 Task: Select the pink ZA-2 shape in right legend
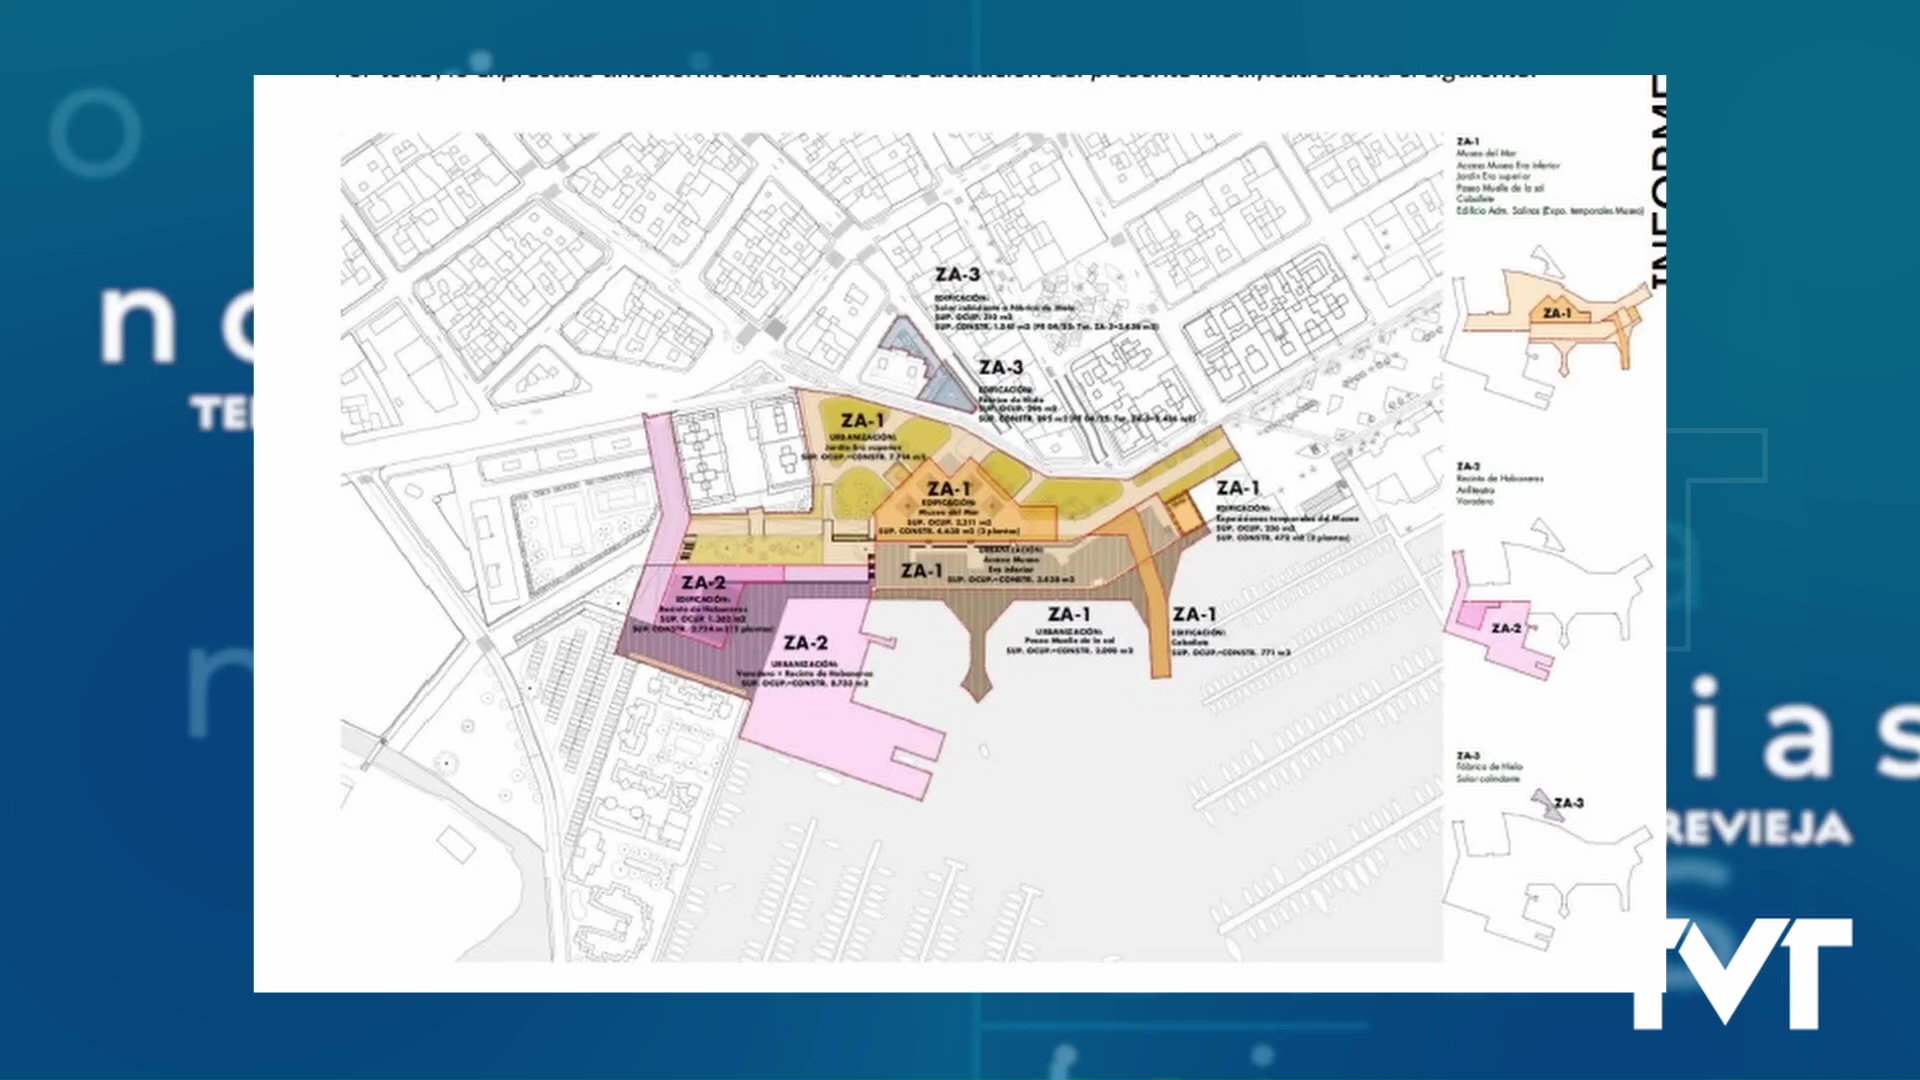pos(1505,625)
